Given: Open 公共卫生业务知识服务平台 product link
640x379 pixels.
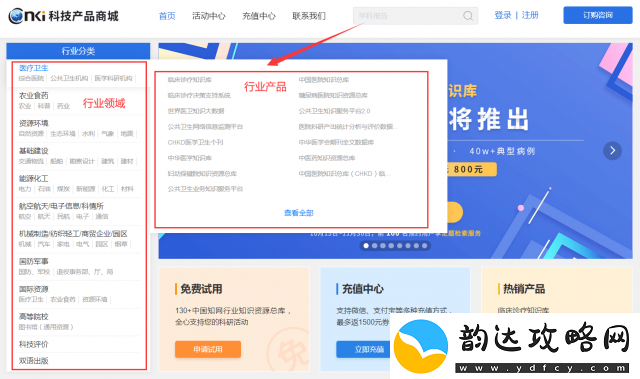Looking at the screenshot, I should click(x=205, y=189).
